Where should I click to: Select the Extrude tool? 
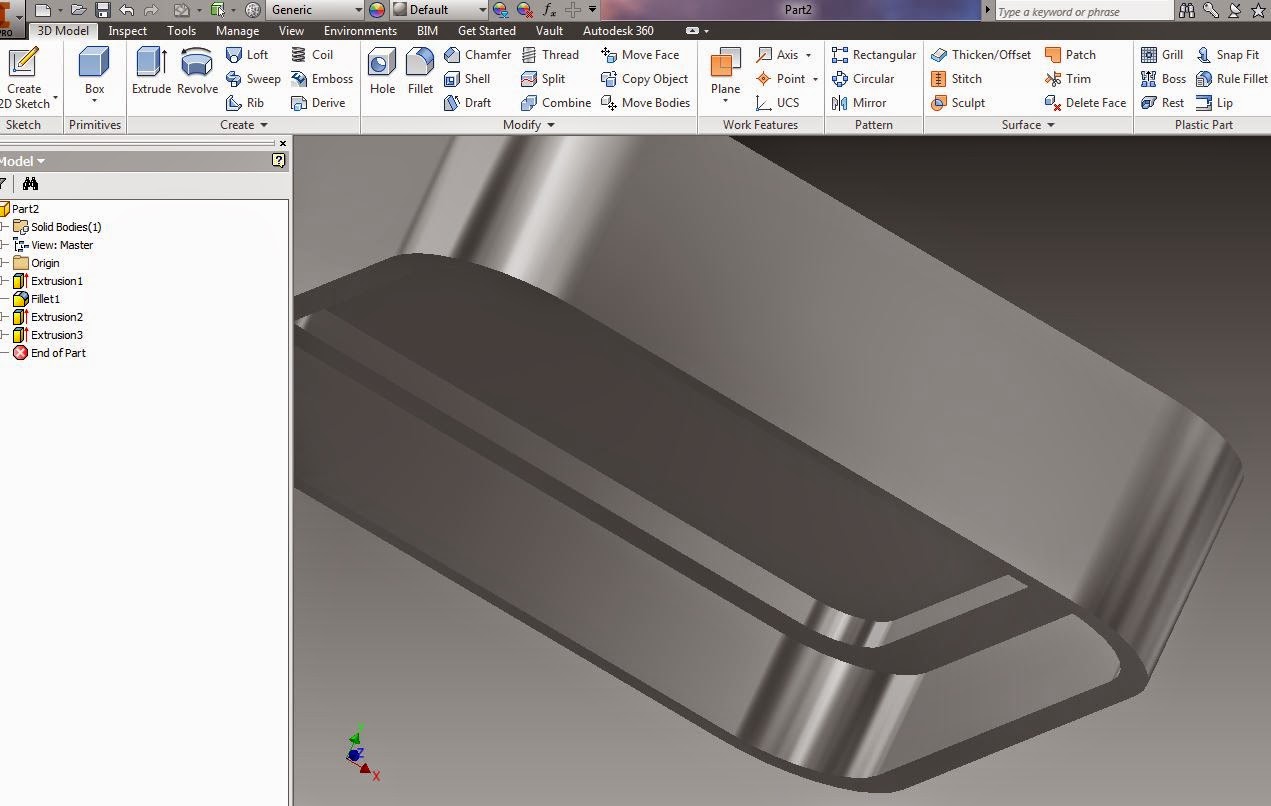151,71
